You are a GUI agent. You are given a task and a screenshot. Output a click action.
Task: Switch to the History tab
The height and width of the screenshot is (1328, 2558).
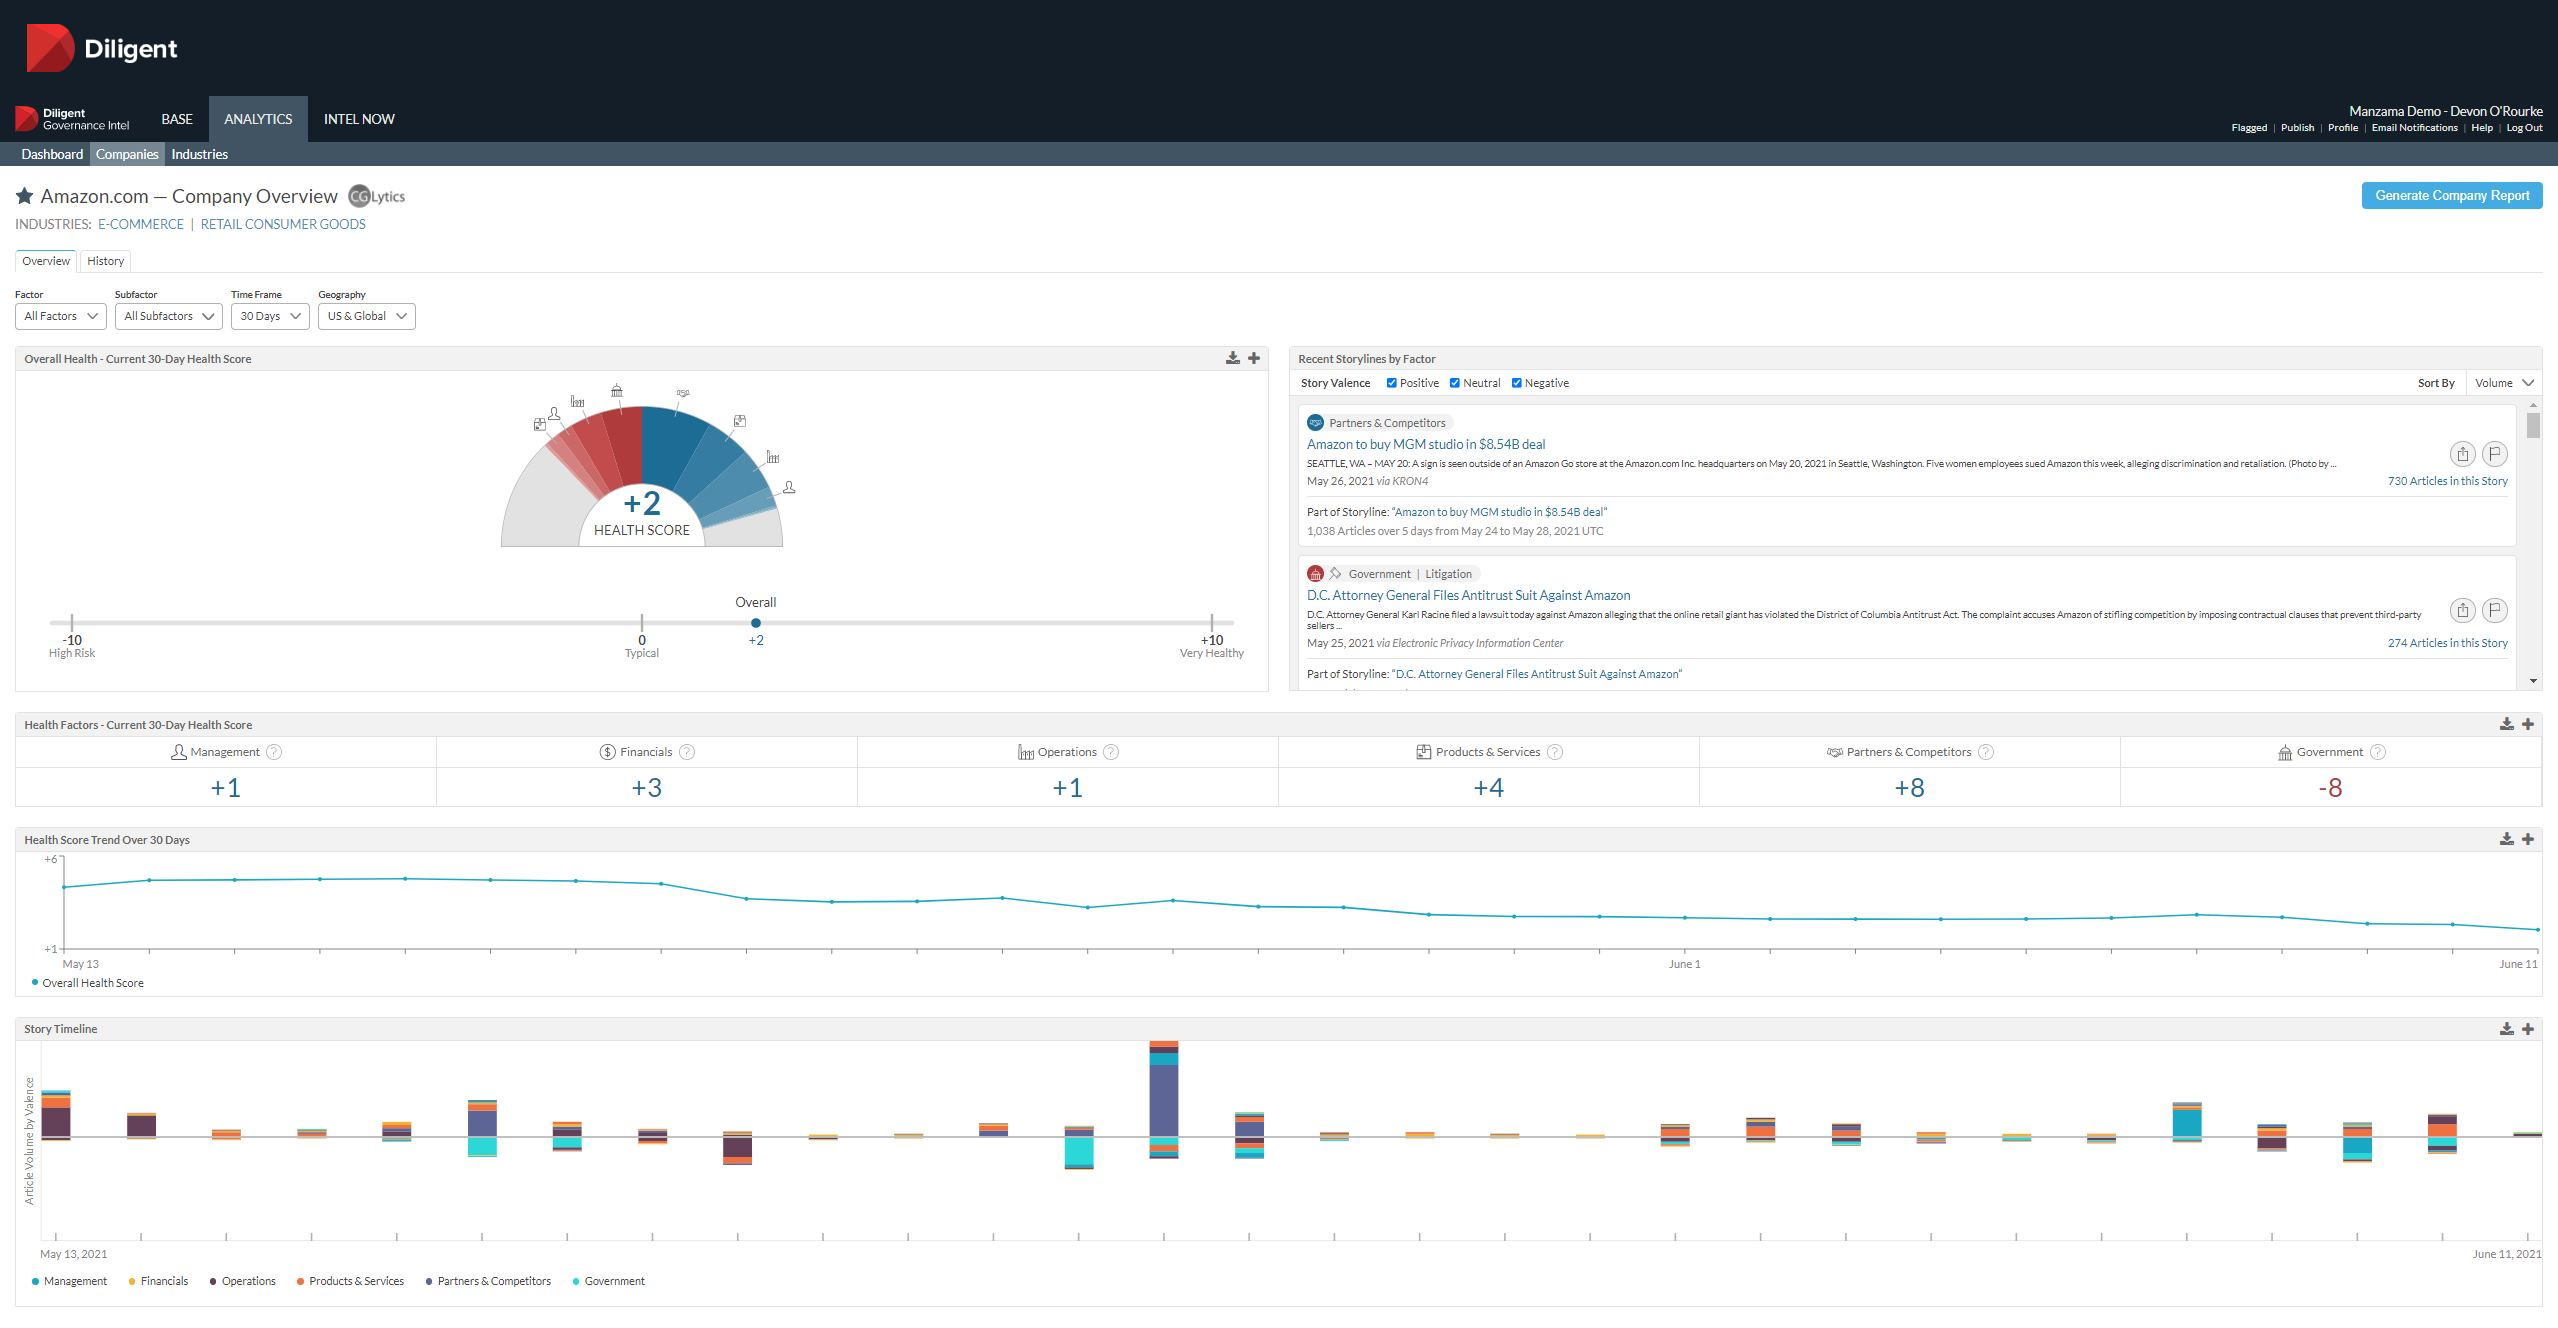[x=105, y=261]
